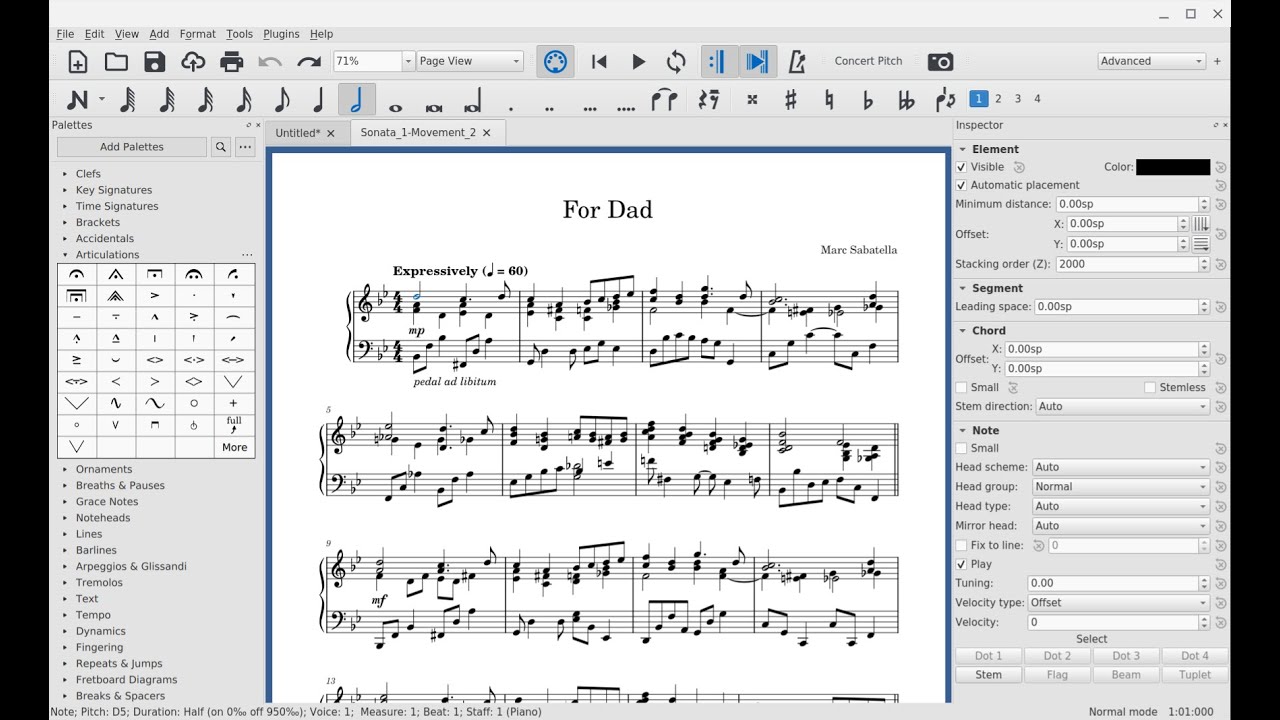Add a tie with tie icon
The height and width of the screenshot is (720, 1280).
tap(664, 100)
